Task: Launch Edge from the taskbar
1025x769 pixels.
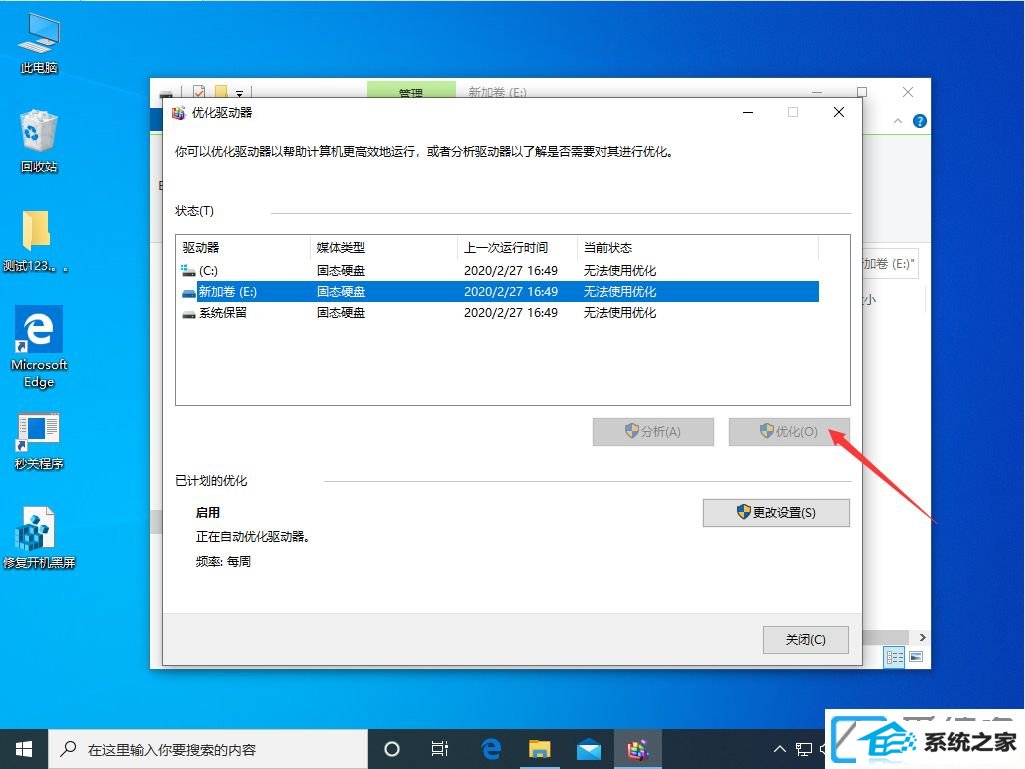Action: coord(490,749)
